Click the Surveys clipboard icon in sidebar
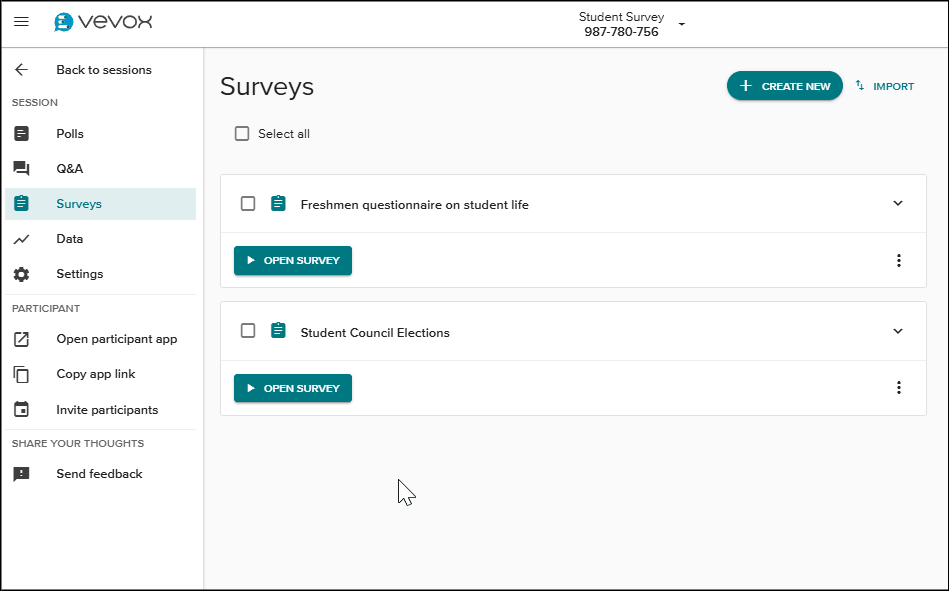 coord(21,203)
